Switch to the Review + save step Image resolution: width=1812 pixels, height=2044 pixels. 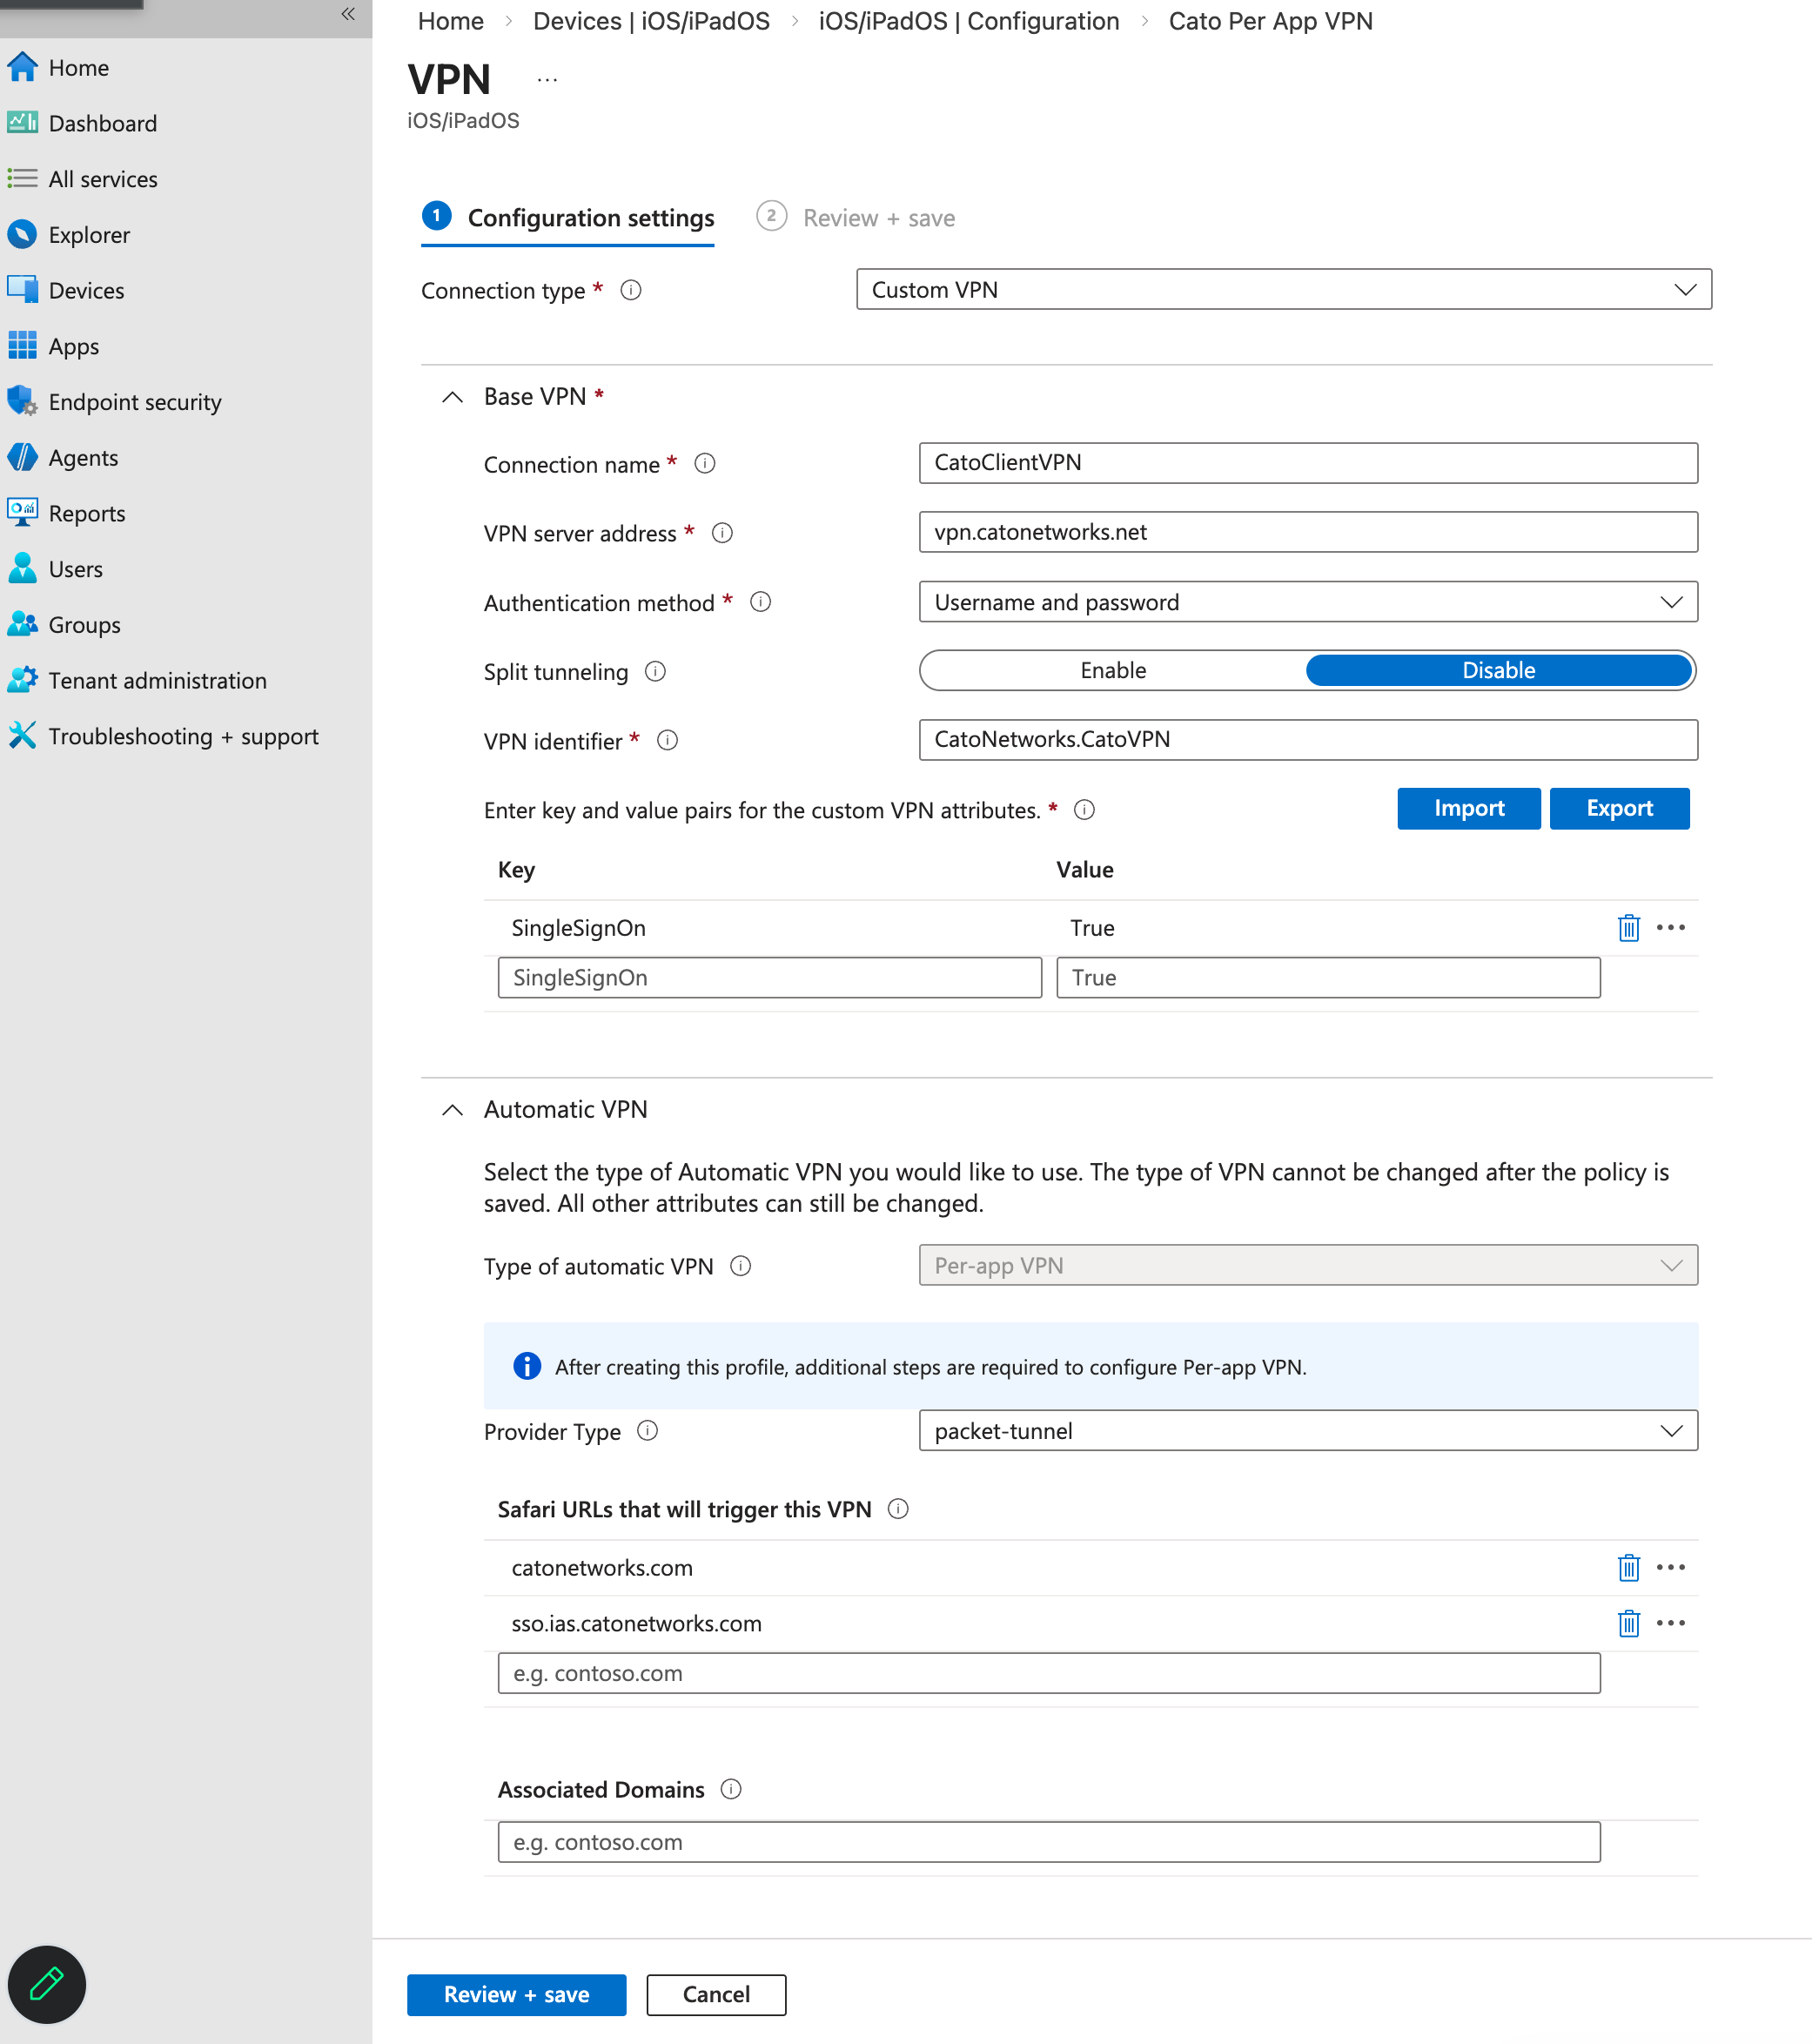coord(856,218)
